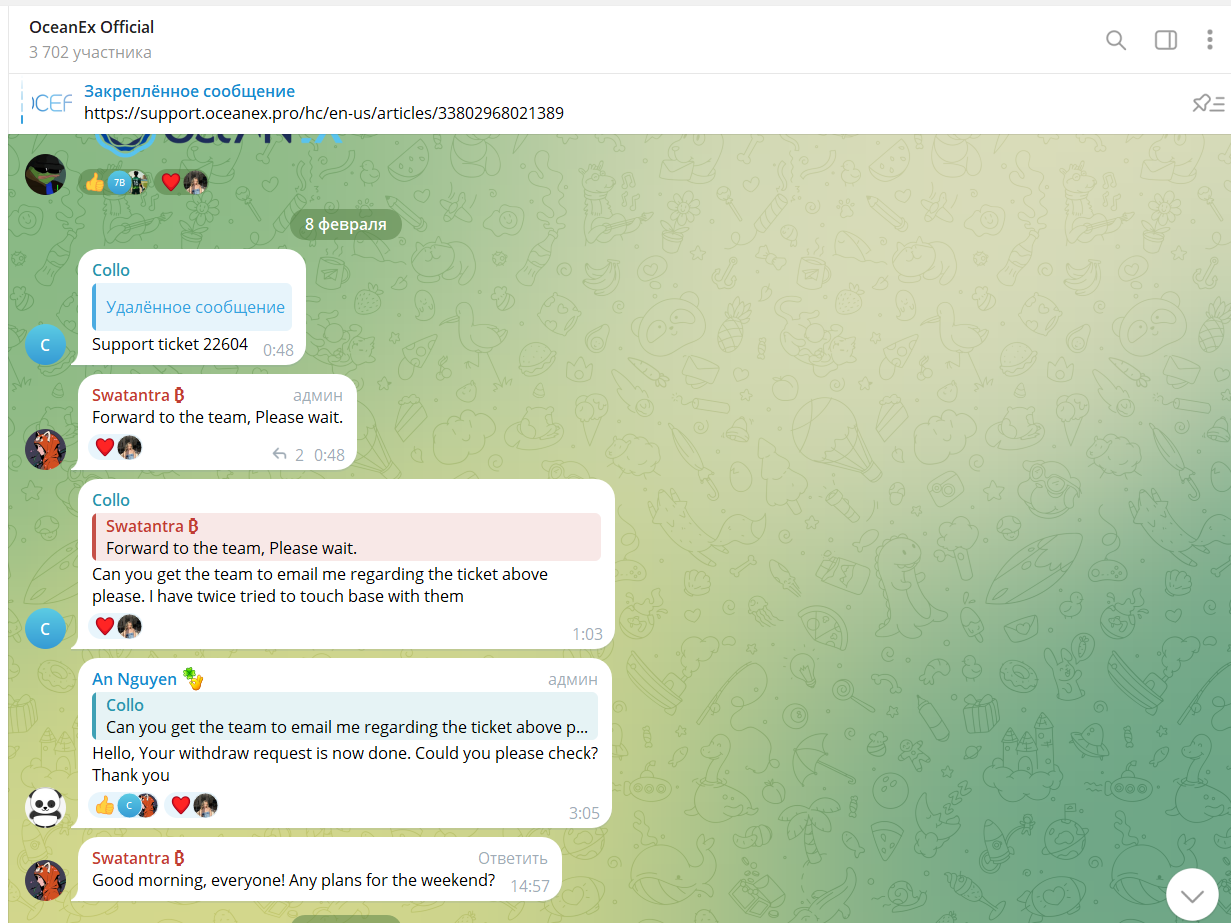Open Collo's avatar next to Support ticket message
The height and width of the screenshot is (923, 1231).
(45, 344)
